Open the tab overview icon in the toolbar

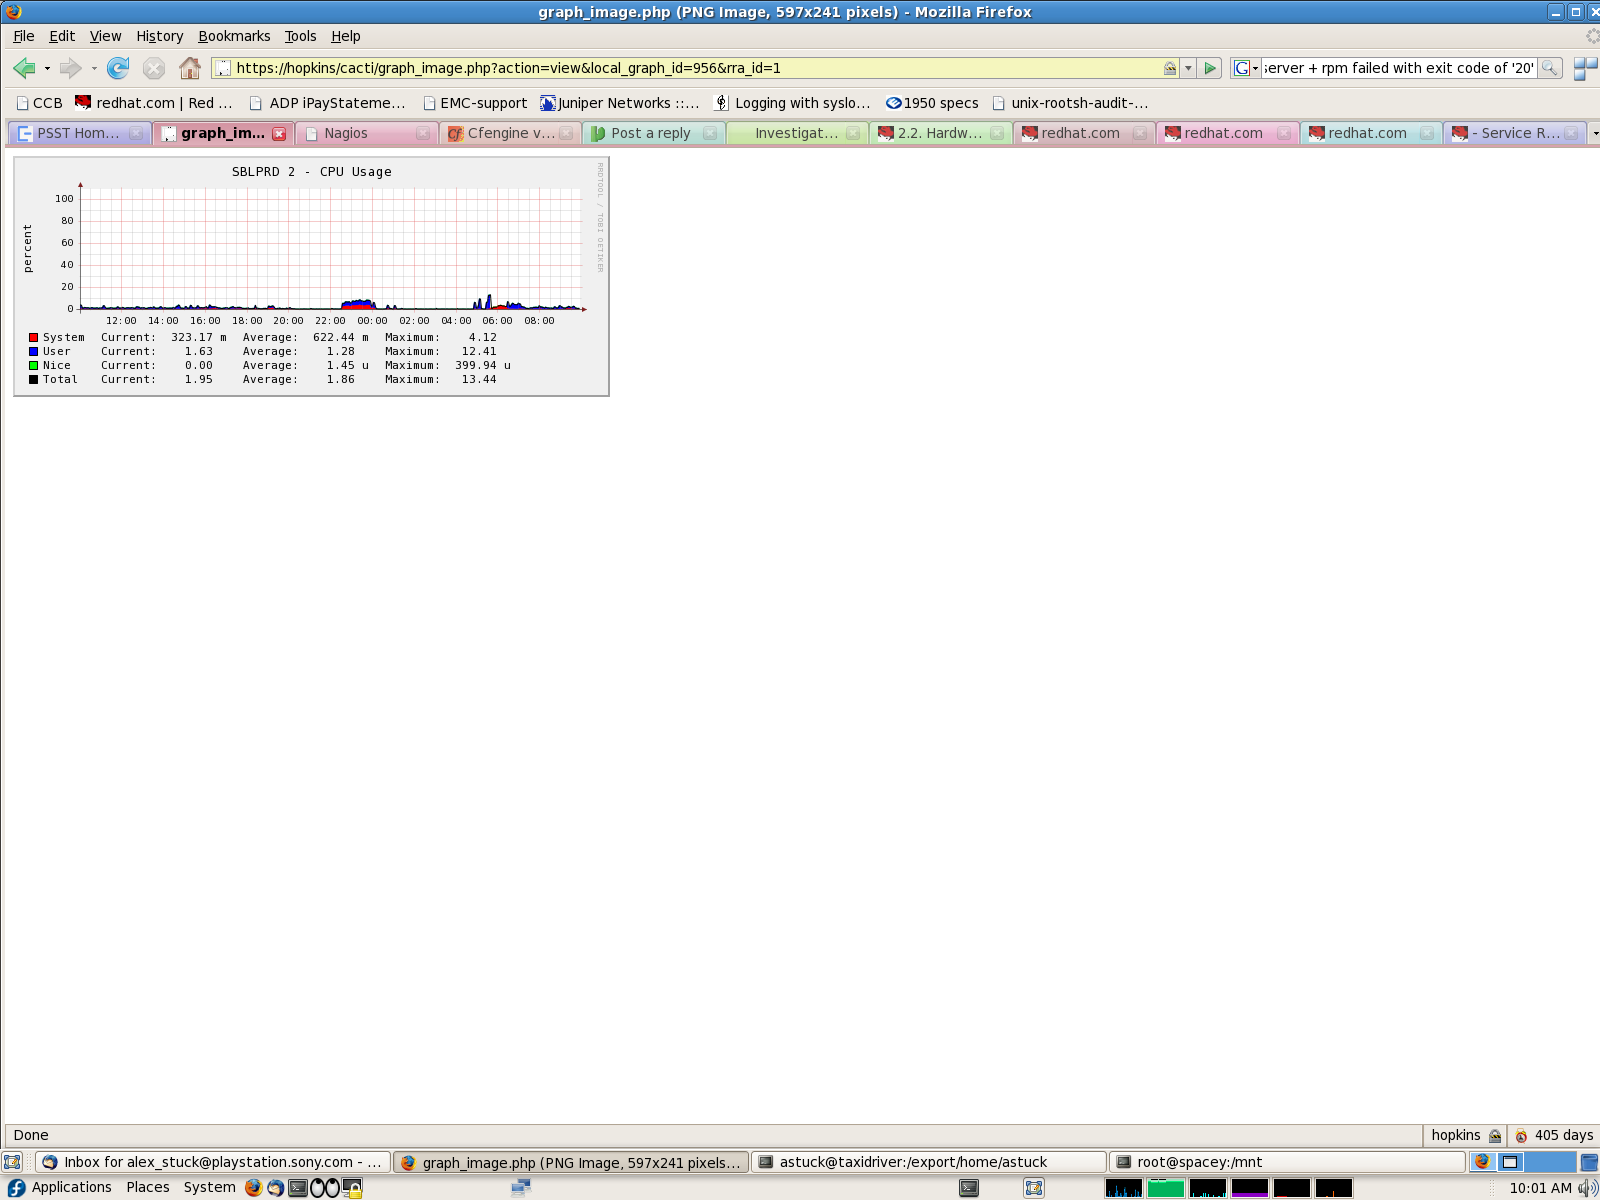[1585, 68]
